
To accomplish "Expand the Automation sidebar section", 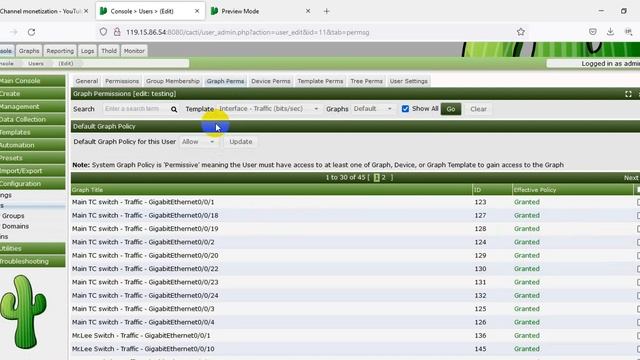I will click(x=32, y=145).
